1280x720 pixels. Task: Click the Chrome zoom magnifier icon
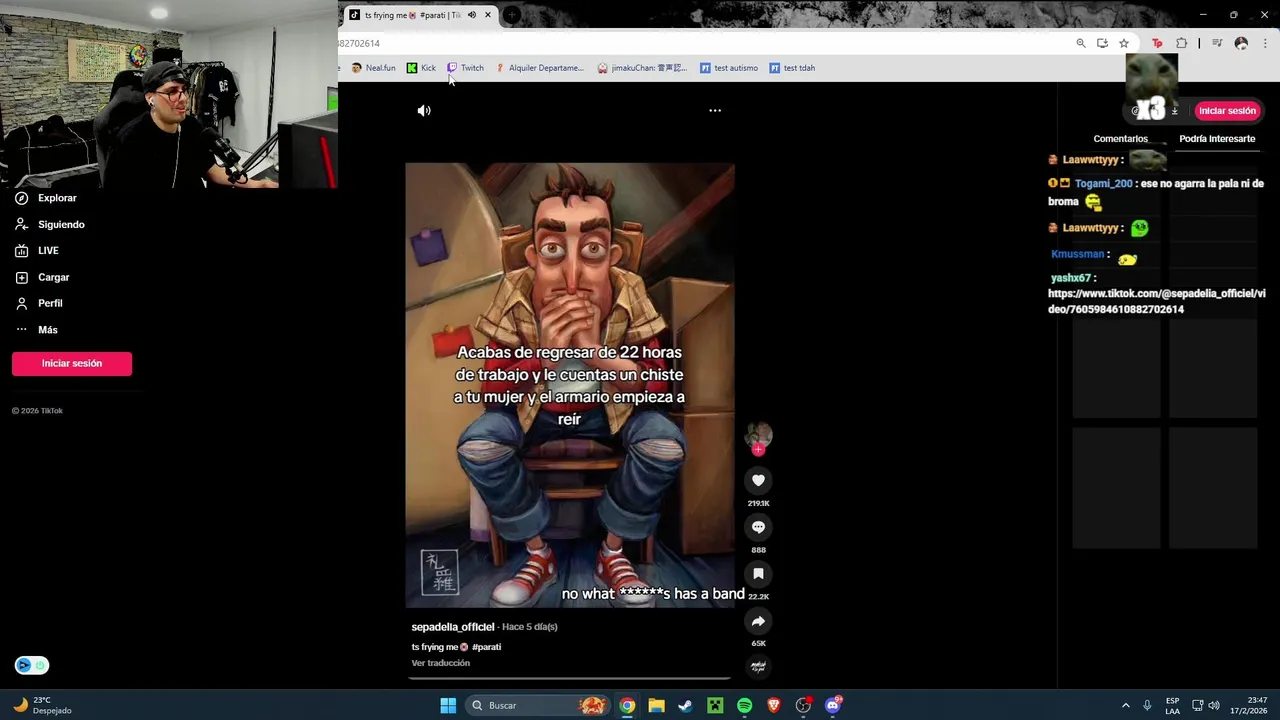pos(1081,43)
